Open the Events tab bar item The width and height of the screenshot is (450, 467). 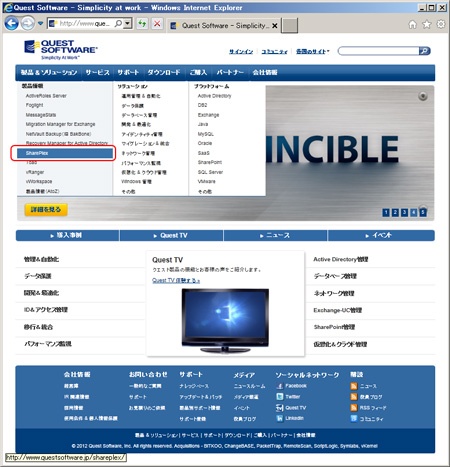coord(381,235)
